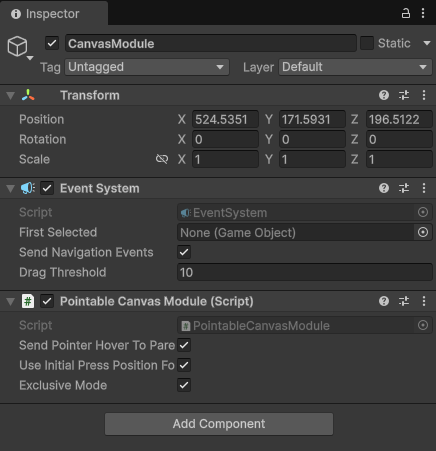The height and width of the screenshot is (451, 436).
Task: Uncheck Send Navigation Events
Action: point(184,252)
